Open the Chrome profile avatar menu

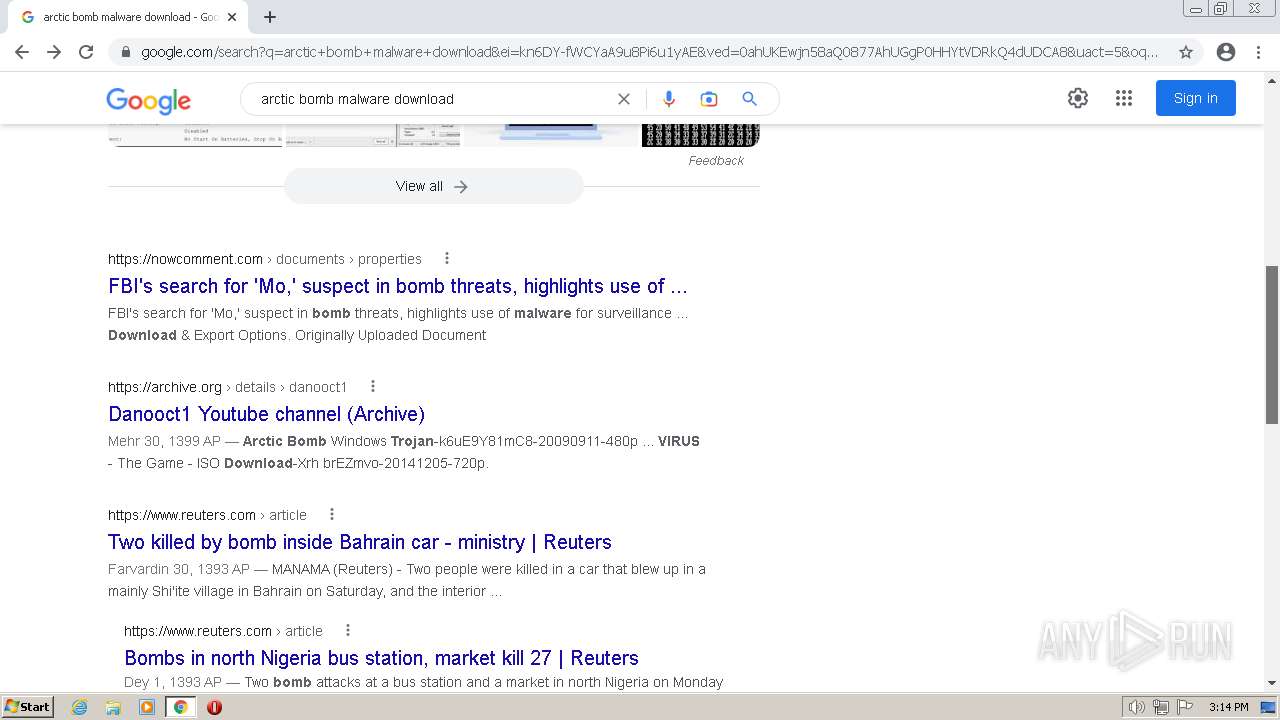point(1226,52)
